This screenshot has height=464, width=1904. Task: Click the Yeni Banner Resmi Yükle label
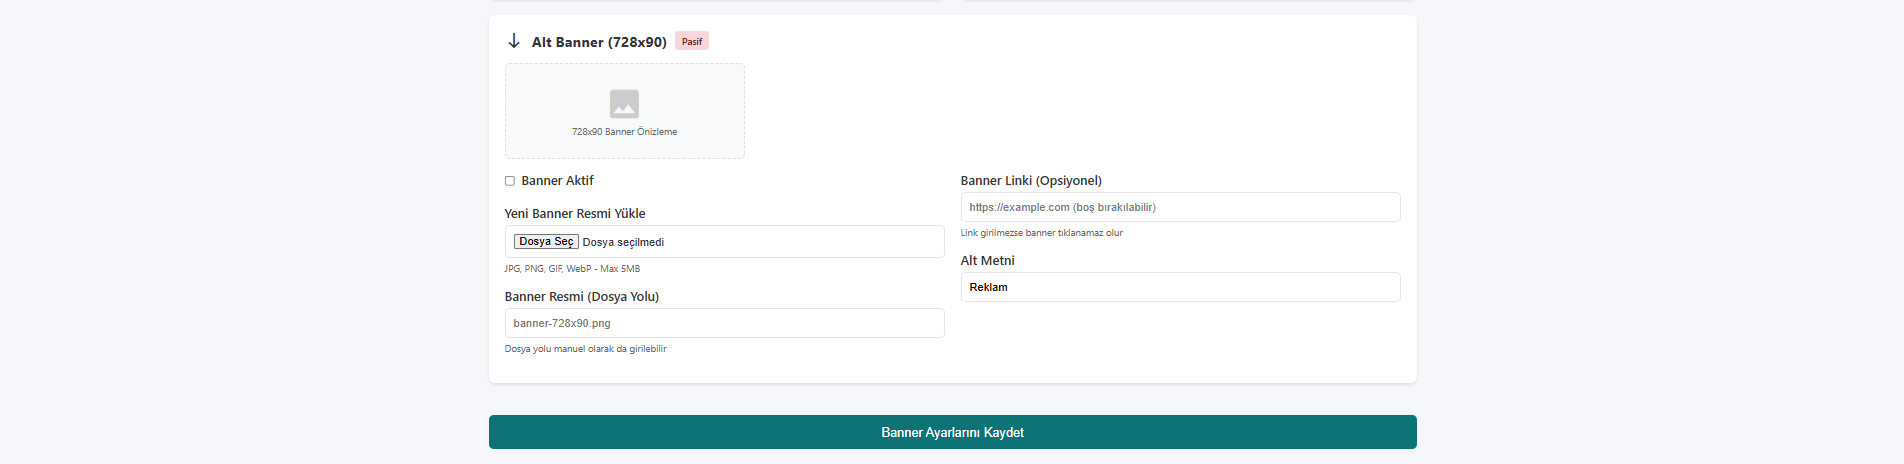574,214
